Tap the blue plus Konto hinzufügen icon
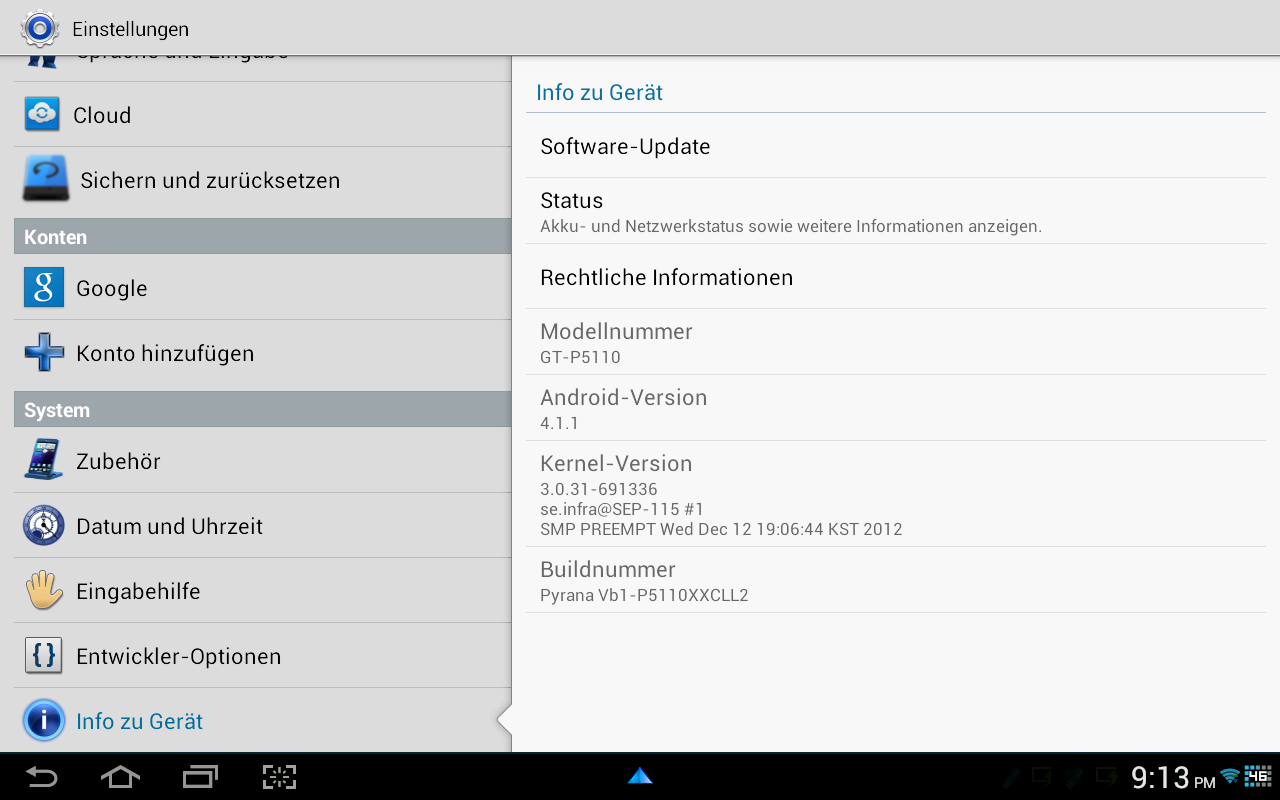 (43, 353)
